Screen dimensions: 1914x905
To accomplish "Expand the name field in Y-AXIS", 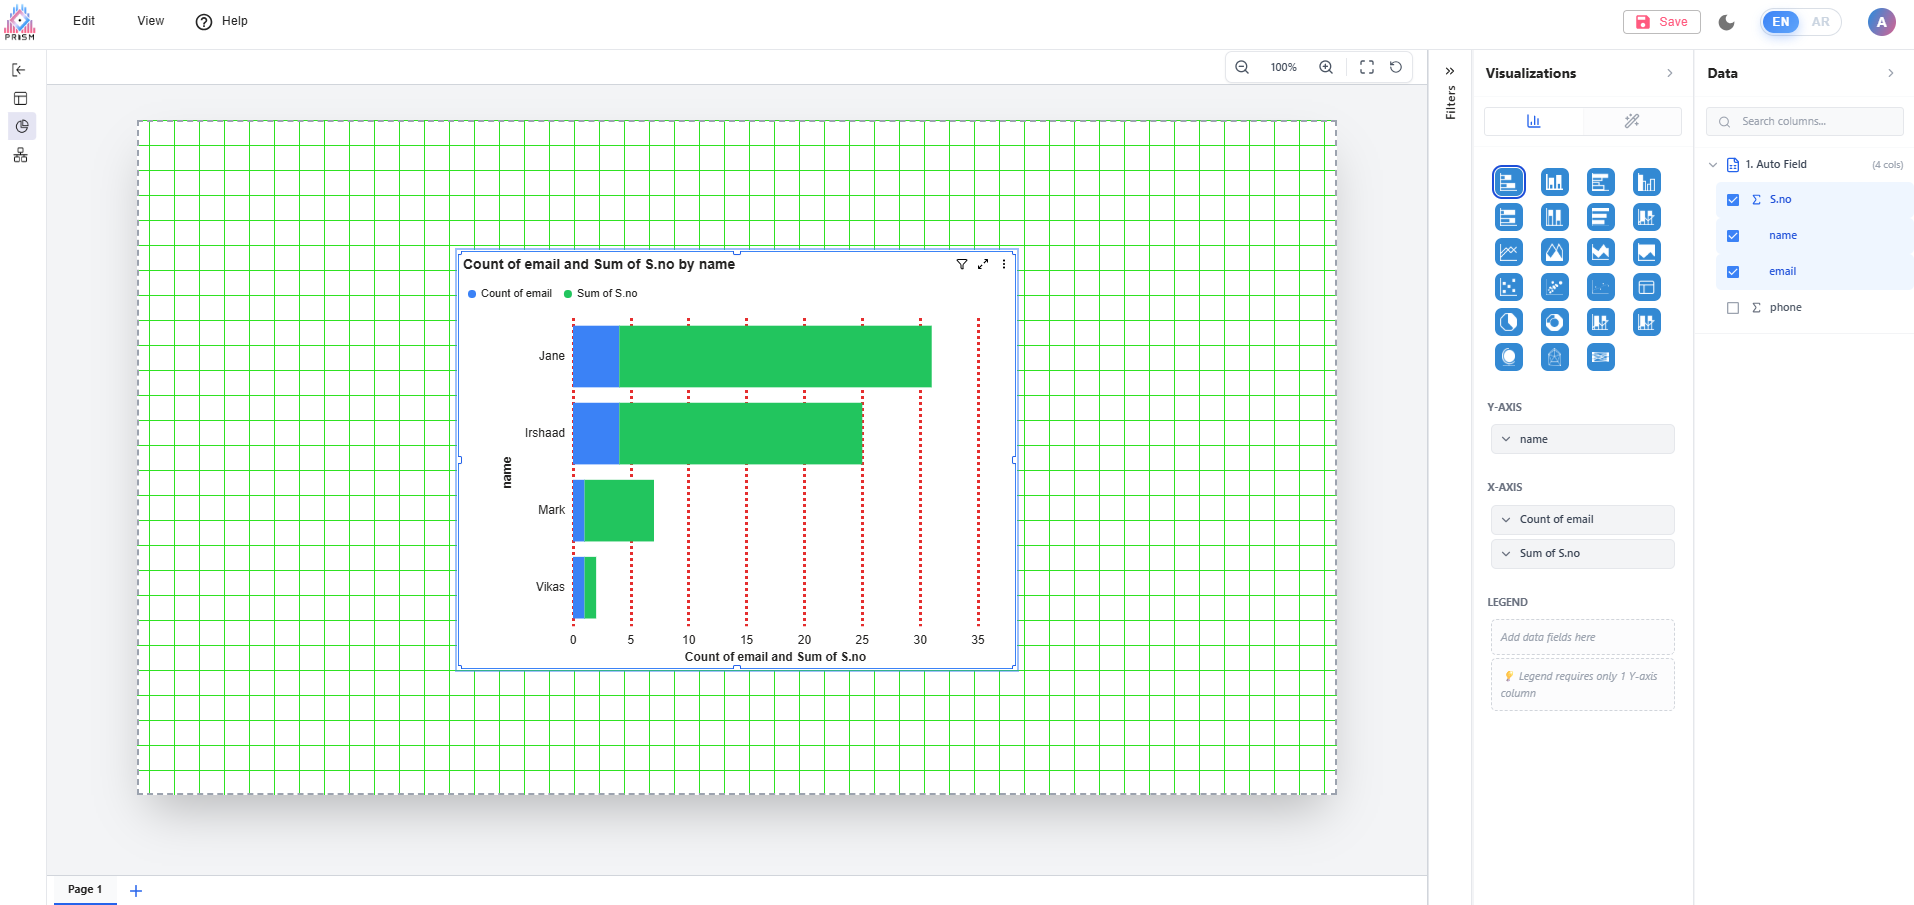I will (x=1506, y=439).
